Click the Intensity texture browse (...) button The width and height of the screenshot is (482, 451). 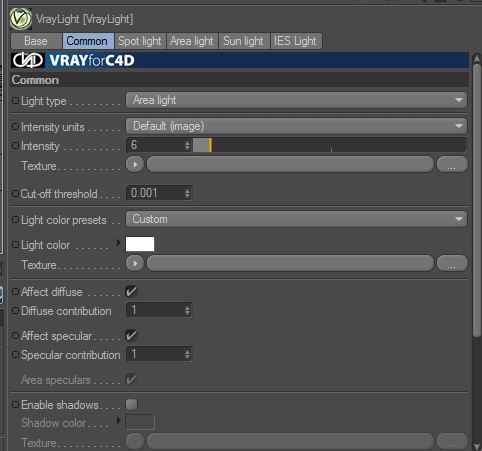click(452, 164)
